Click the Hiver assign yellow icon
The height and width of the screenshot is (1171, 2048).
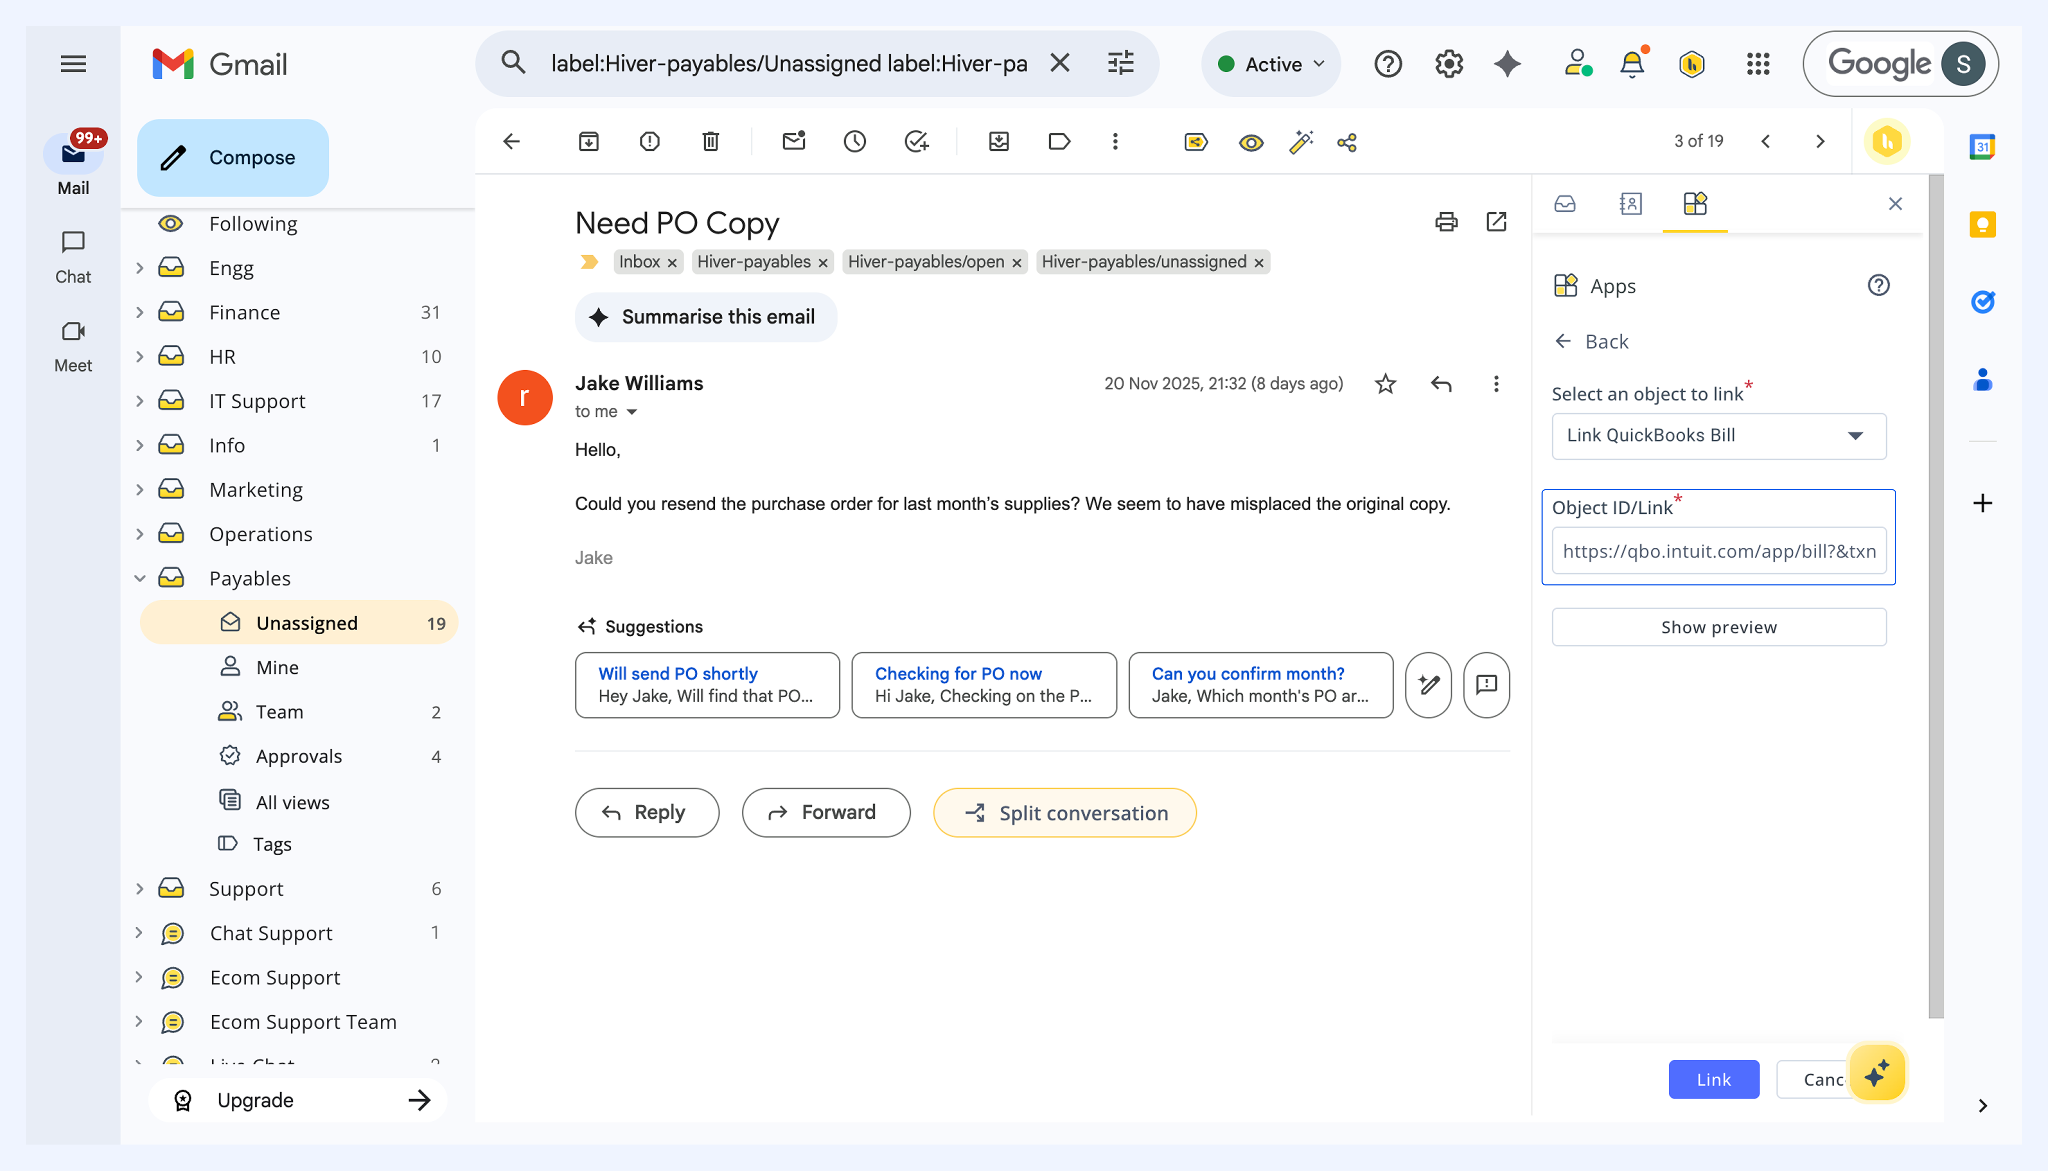pyautogui.click(x=1196, y=142)
